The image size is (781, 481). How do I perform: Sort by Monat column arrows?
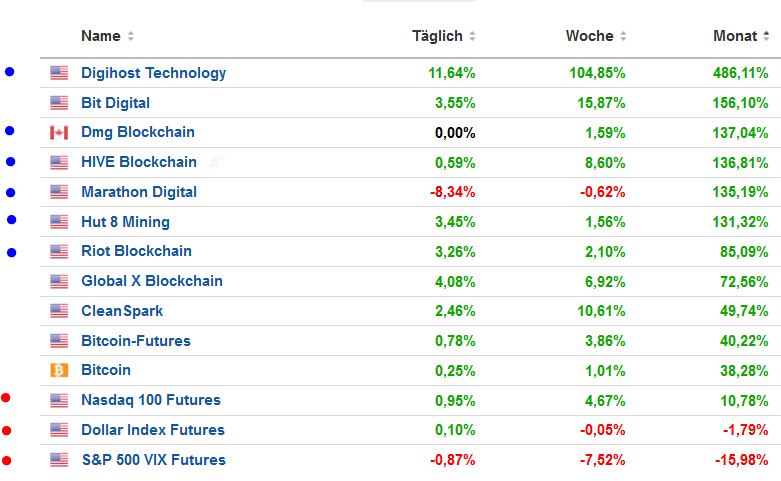coord(766,37)
